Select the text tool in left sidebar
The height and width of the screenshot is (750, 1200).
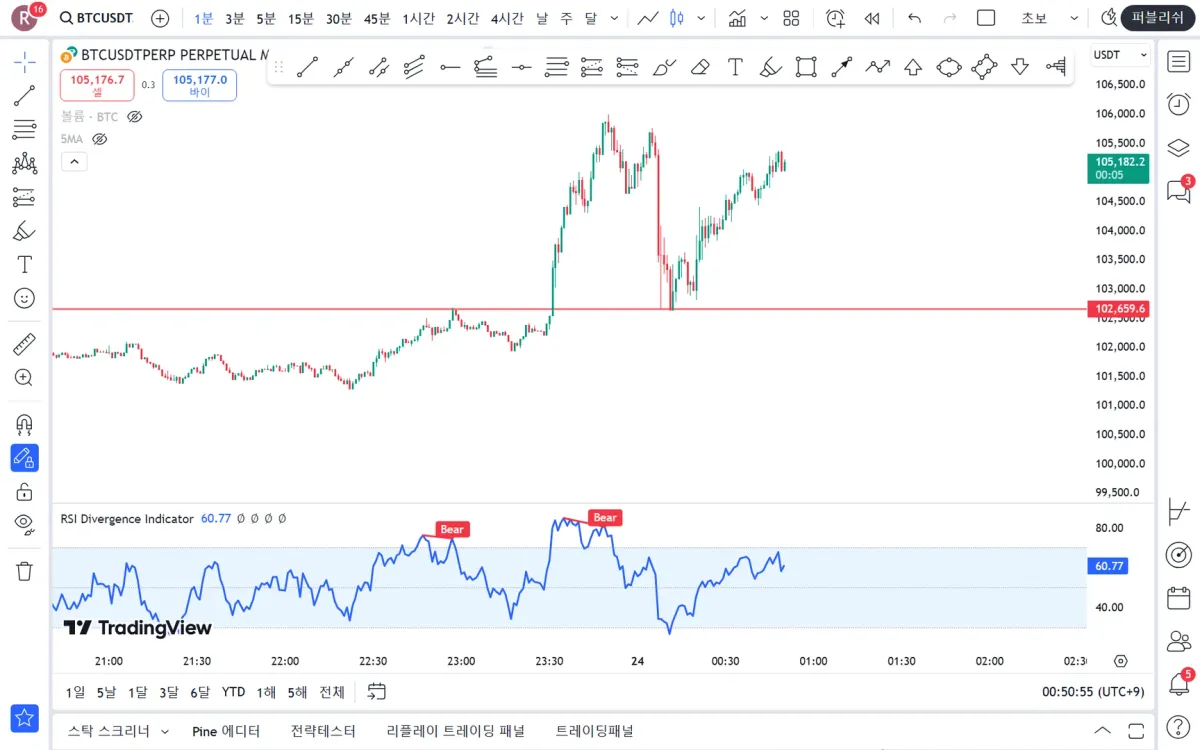(25, 264)
